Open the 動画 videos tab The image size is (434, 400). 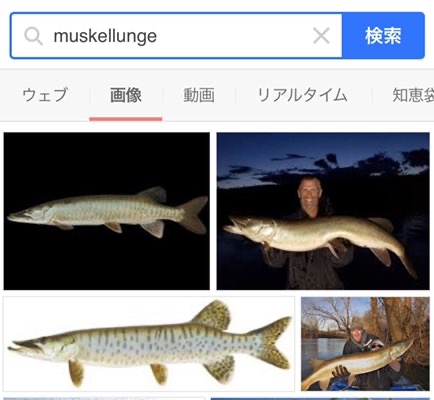pyautogui.click(x=199, y=95)
